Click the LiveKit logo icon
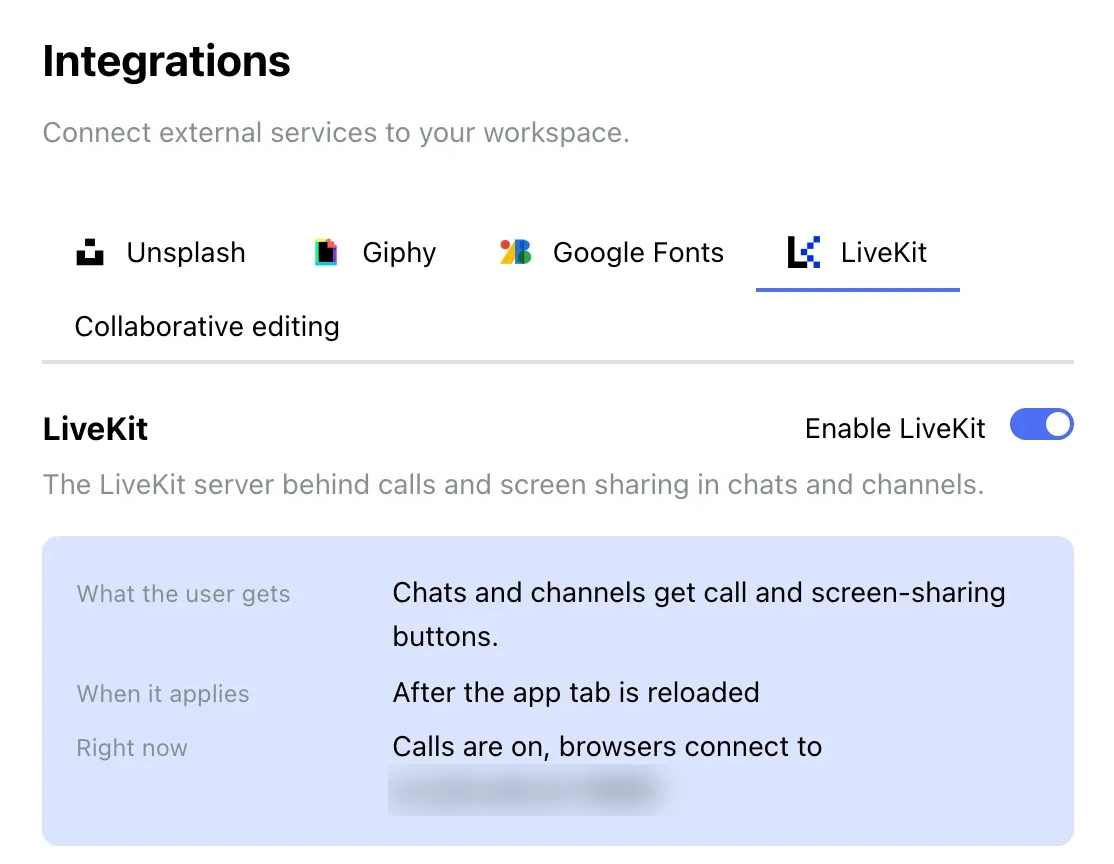The height and width of the screenshot is (864, 1114). (804, 252)
